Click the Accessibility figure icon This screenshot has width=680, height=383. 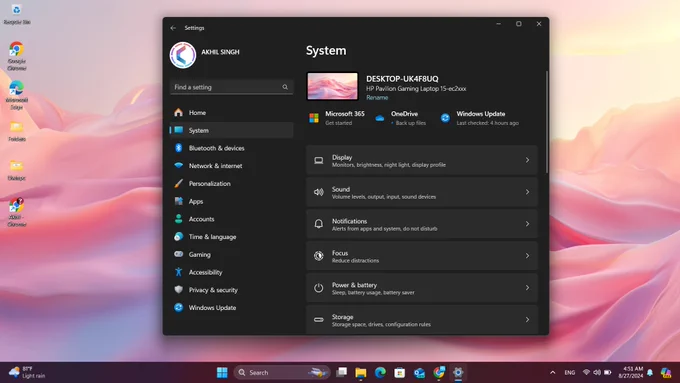pyautogui.click(x=178, y=272)
